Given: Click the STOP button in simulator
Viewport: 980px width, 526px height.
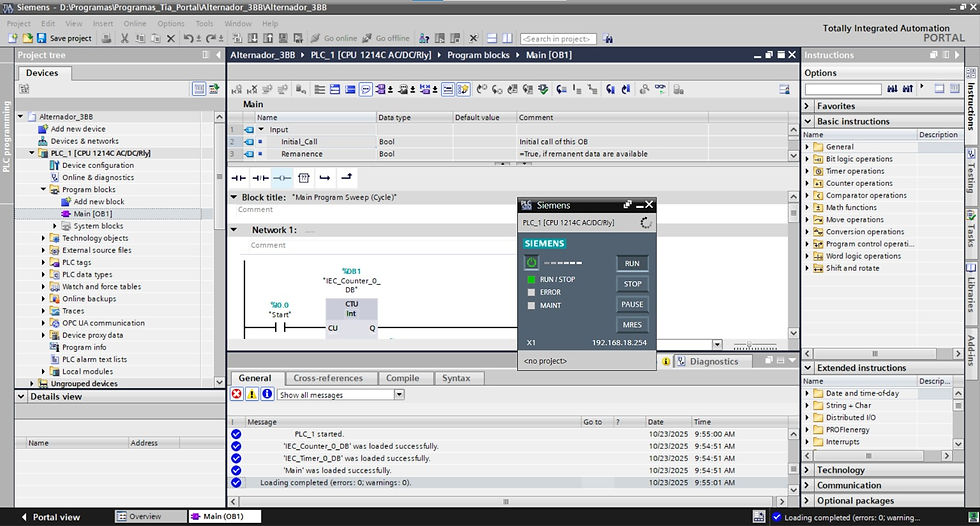Looking at the screenshot, I should coord(632,284).
